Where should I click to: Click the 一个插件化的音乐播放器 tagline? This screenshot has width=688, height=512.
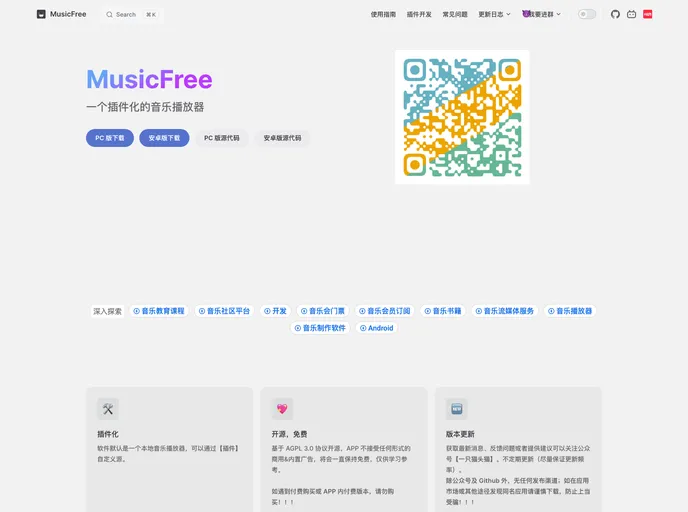coord(145,107)
